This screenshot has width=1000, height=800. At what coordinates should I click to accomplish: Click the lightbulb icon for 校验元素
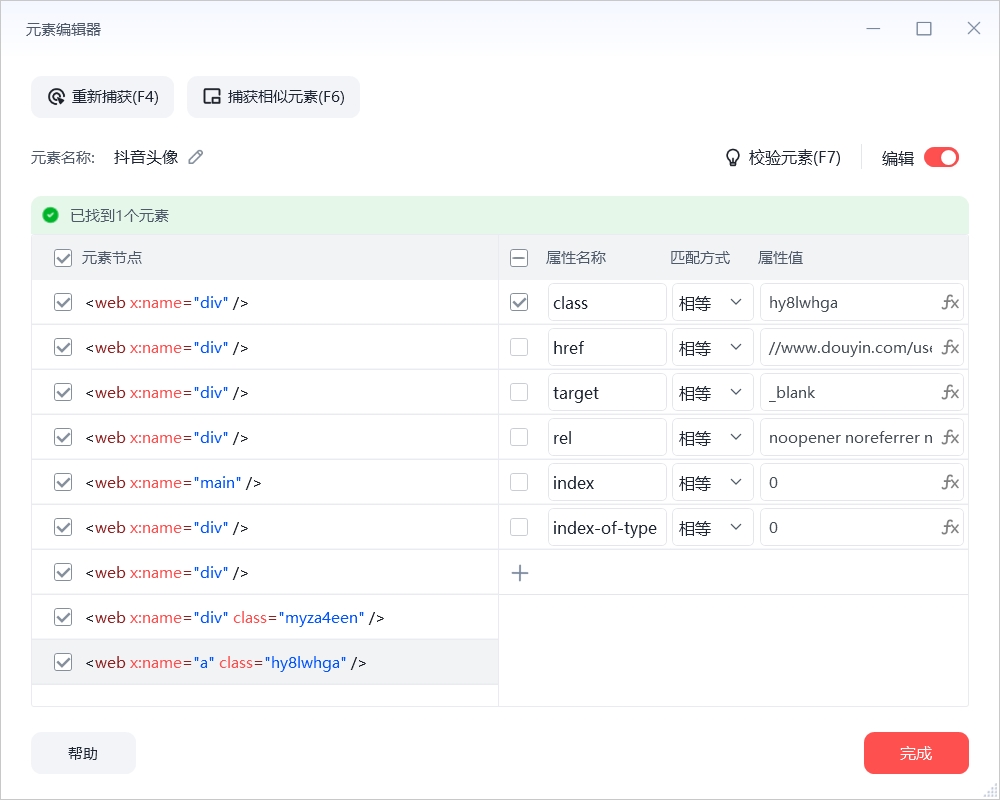(733, 158)
